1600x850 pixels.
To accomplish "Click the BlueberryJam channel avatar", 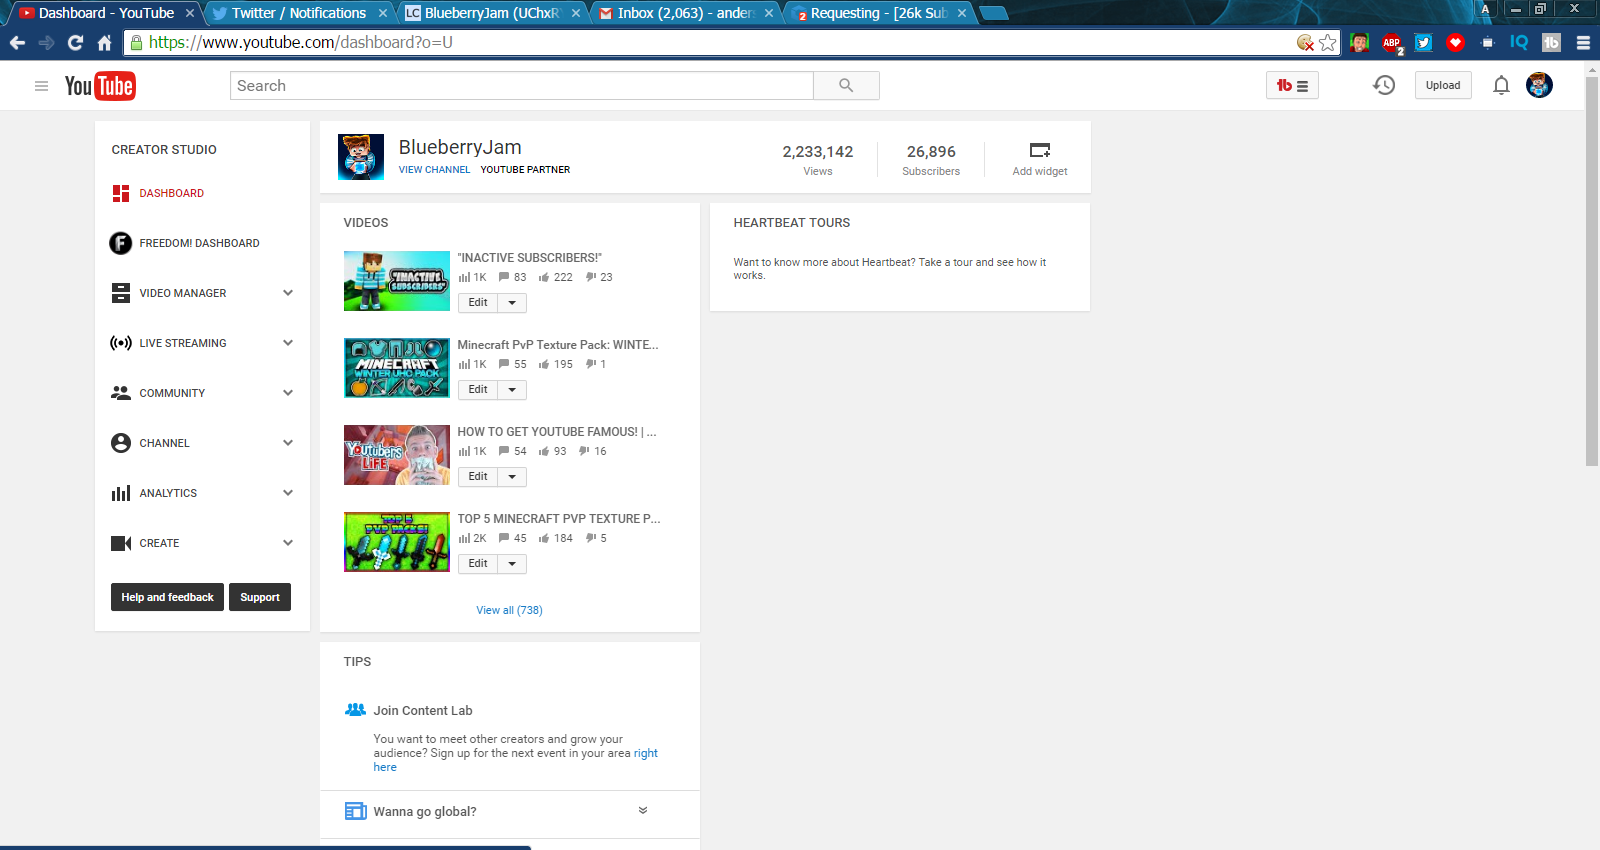I will (361, 157).
